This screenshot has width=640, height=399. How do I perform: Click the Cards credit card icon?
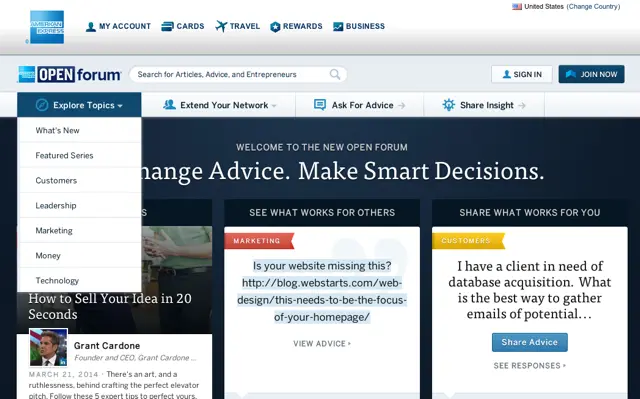pos(167,27)
